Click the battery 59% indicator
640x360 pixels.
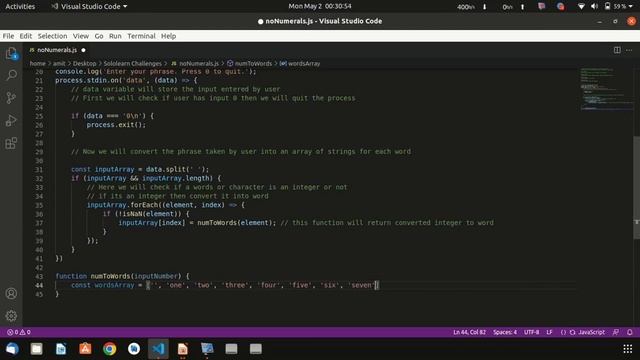click(615, 7)
